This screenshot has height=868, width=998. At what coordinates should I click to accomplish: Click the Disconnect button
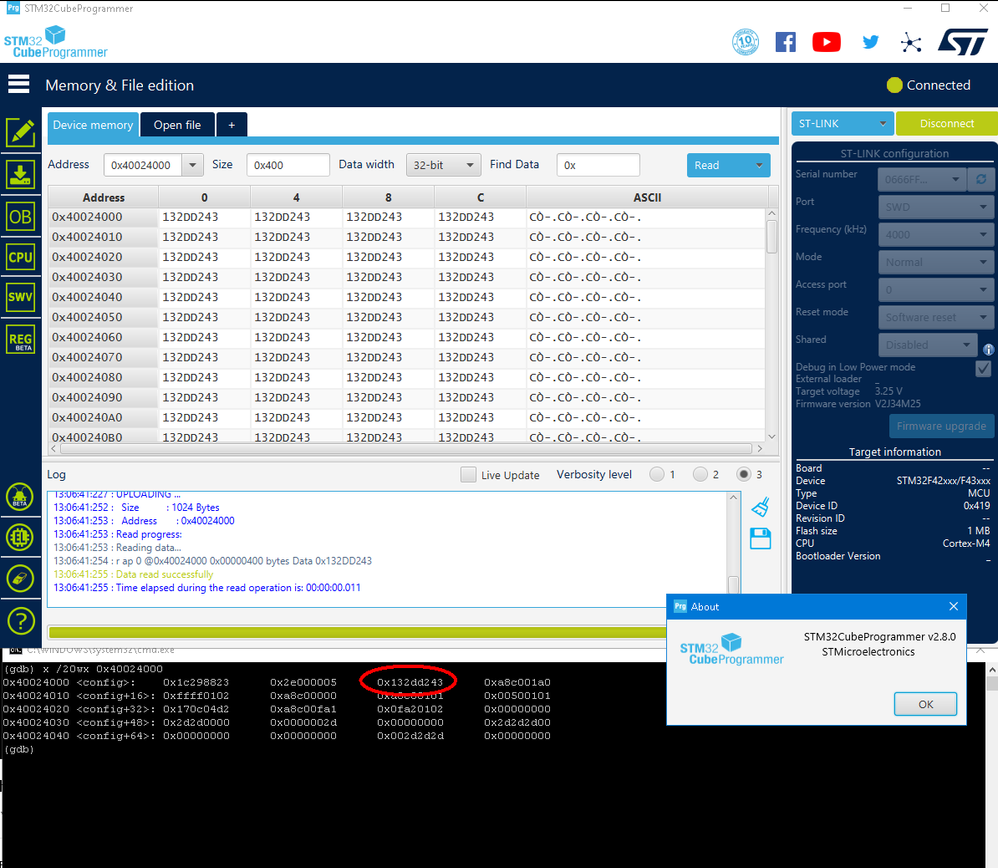pyautogui.click(x=946, y=123)
